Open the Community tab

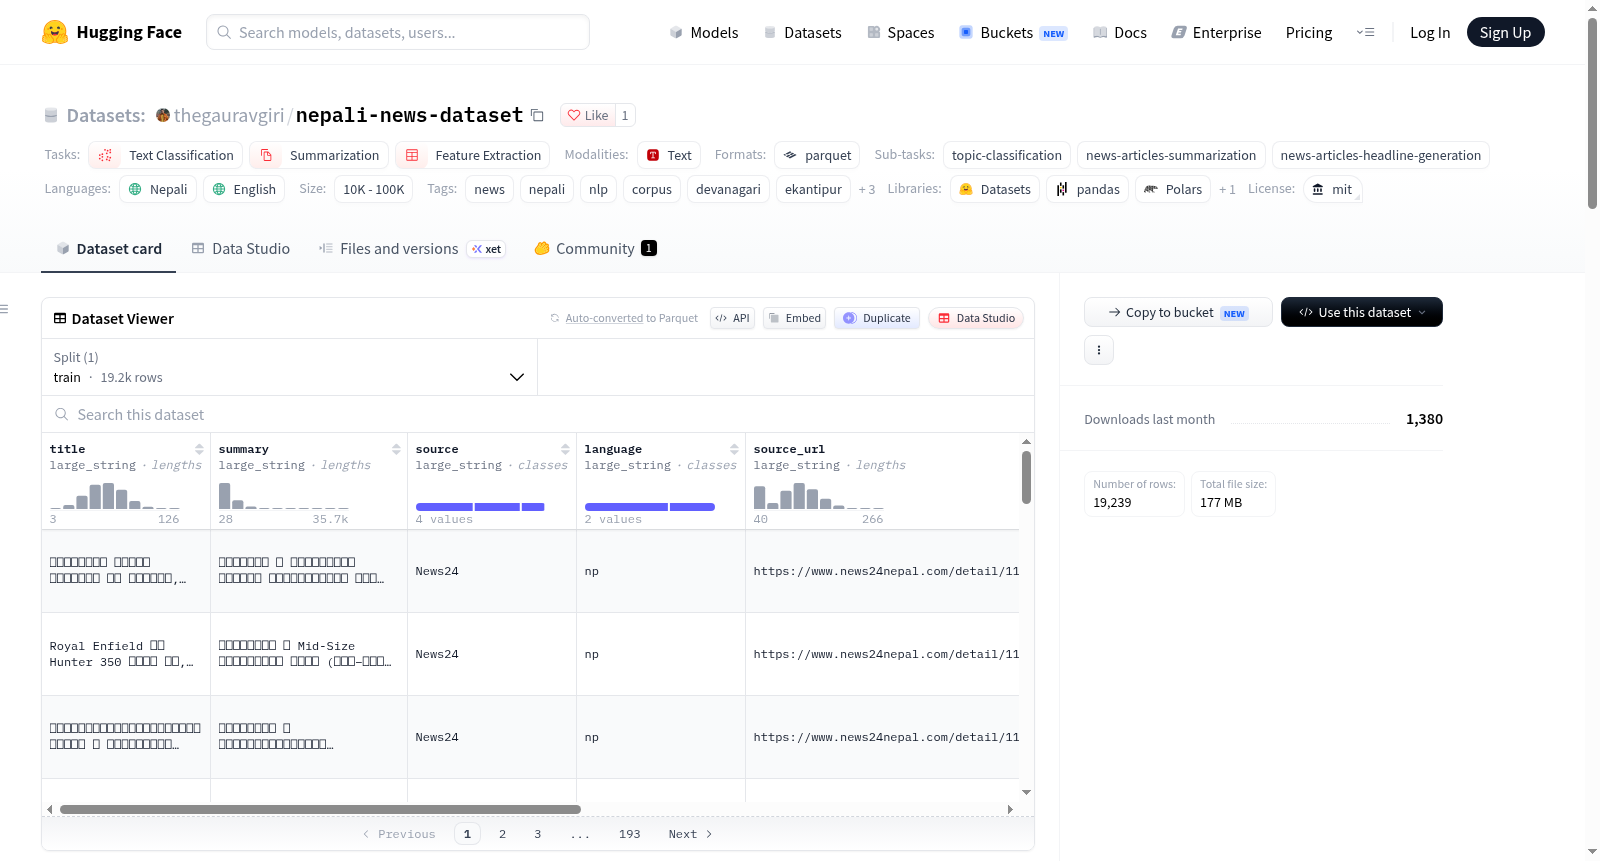coord(595,249)
